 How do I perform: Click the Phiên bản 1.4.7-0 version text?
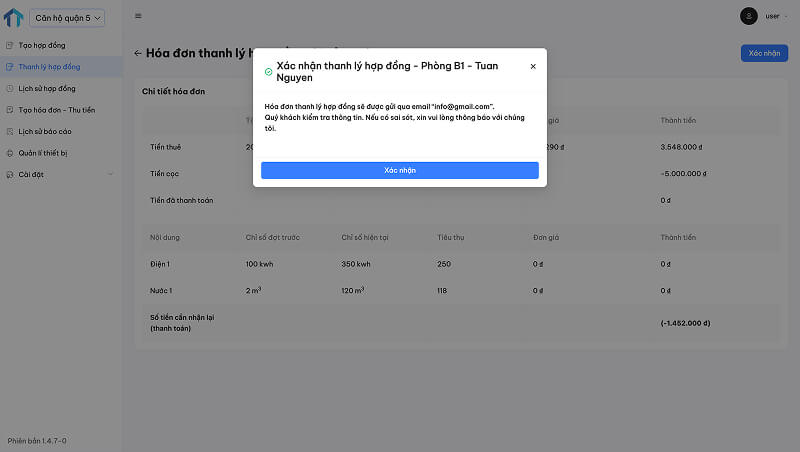click(x=37, y=441)
